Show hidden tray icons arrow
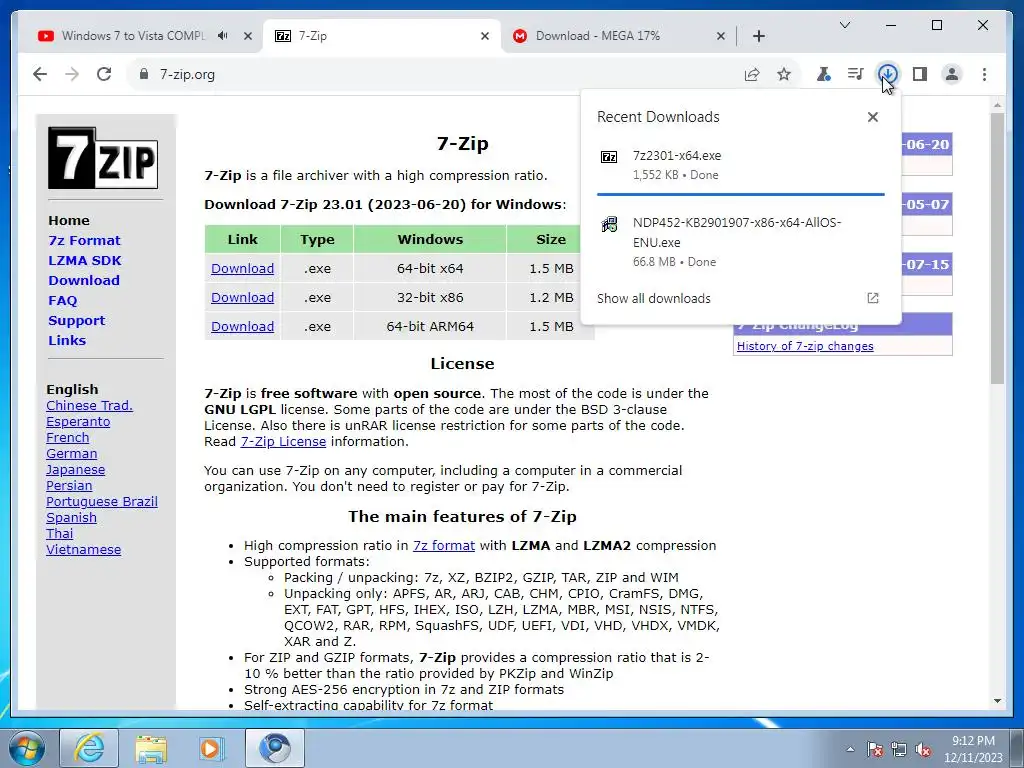Viewport: 1024px width, 768px height. pos(850,749)
